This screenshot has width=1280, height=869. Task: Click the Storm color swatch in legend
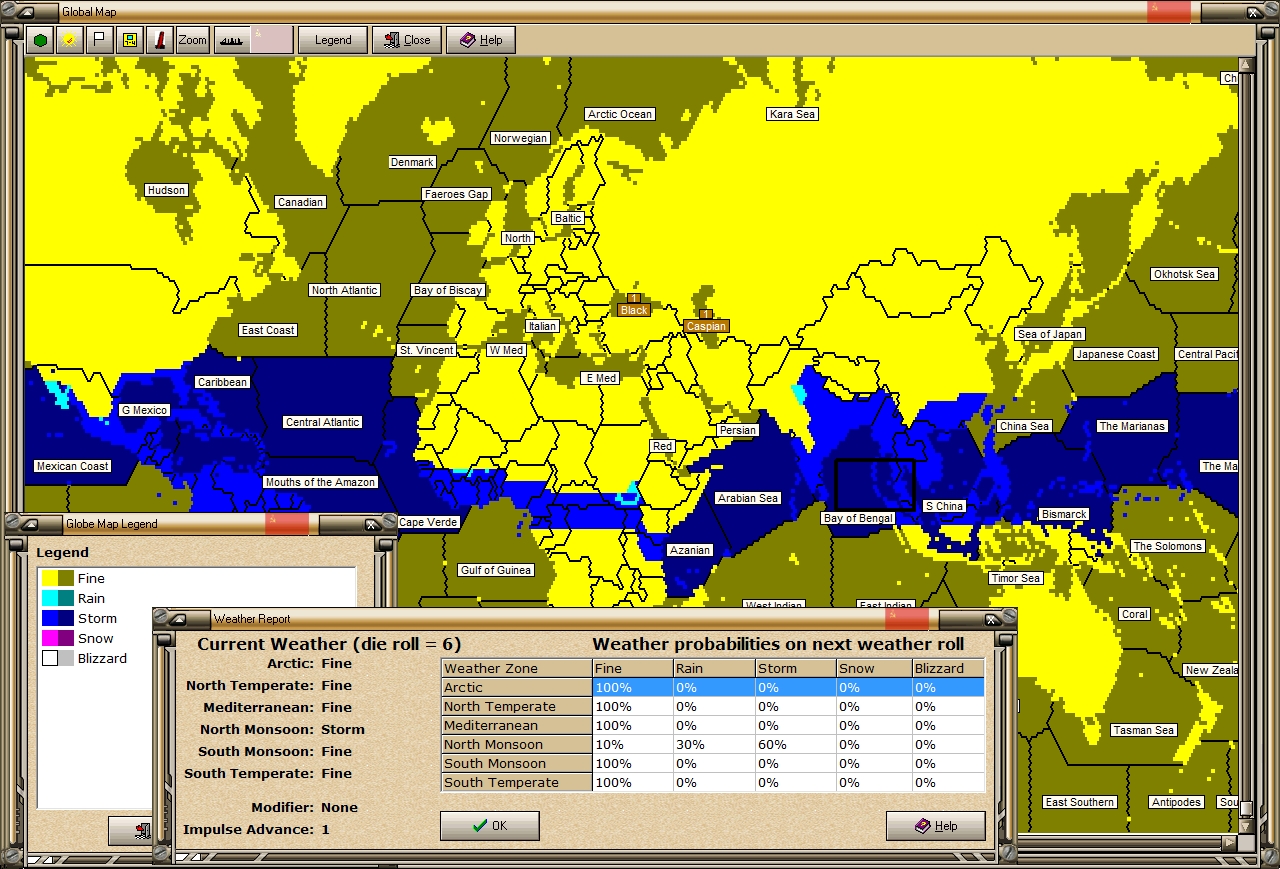tap(57, 618)
